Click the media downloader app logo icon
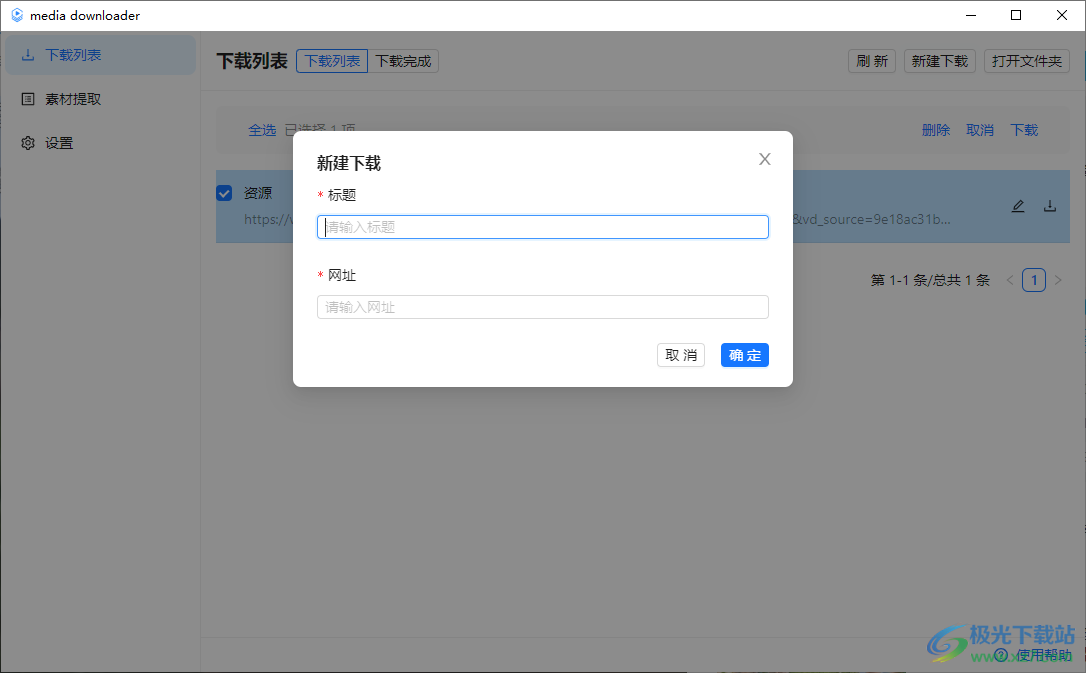 (17, 15)
